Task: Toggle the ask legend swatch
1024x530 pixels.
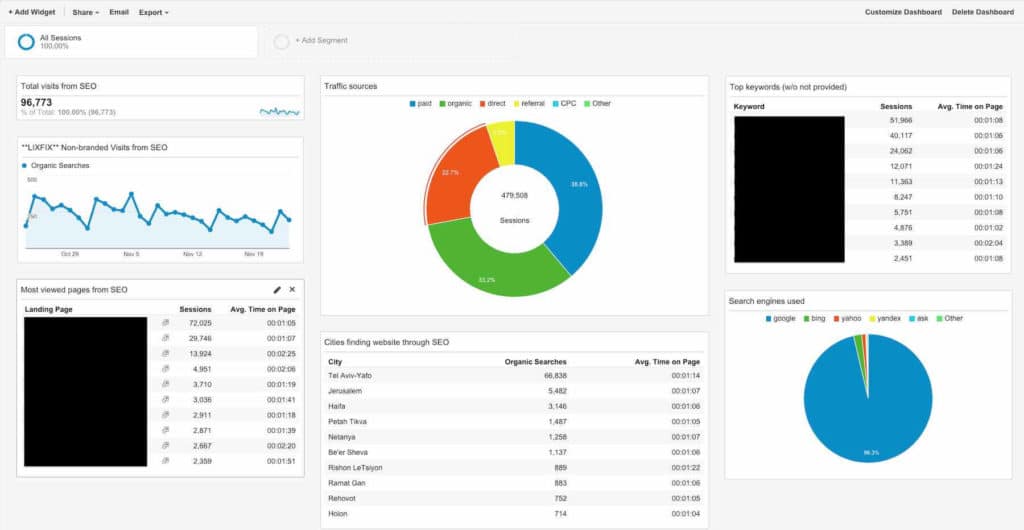Action: pyautogui.click(x=912, y=319)
